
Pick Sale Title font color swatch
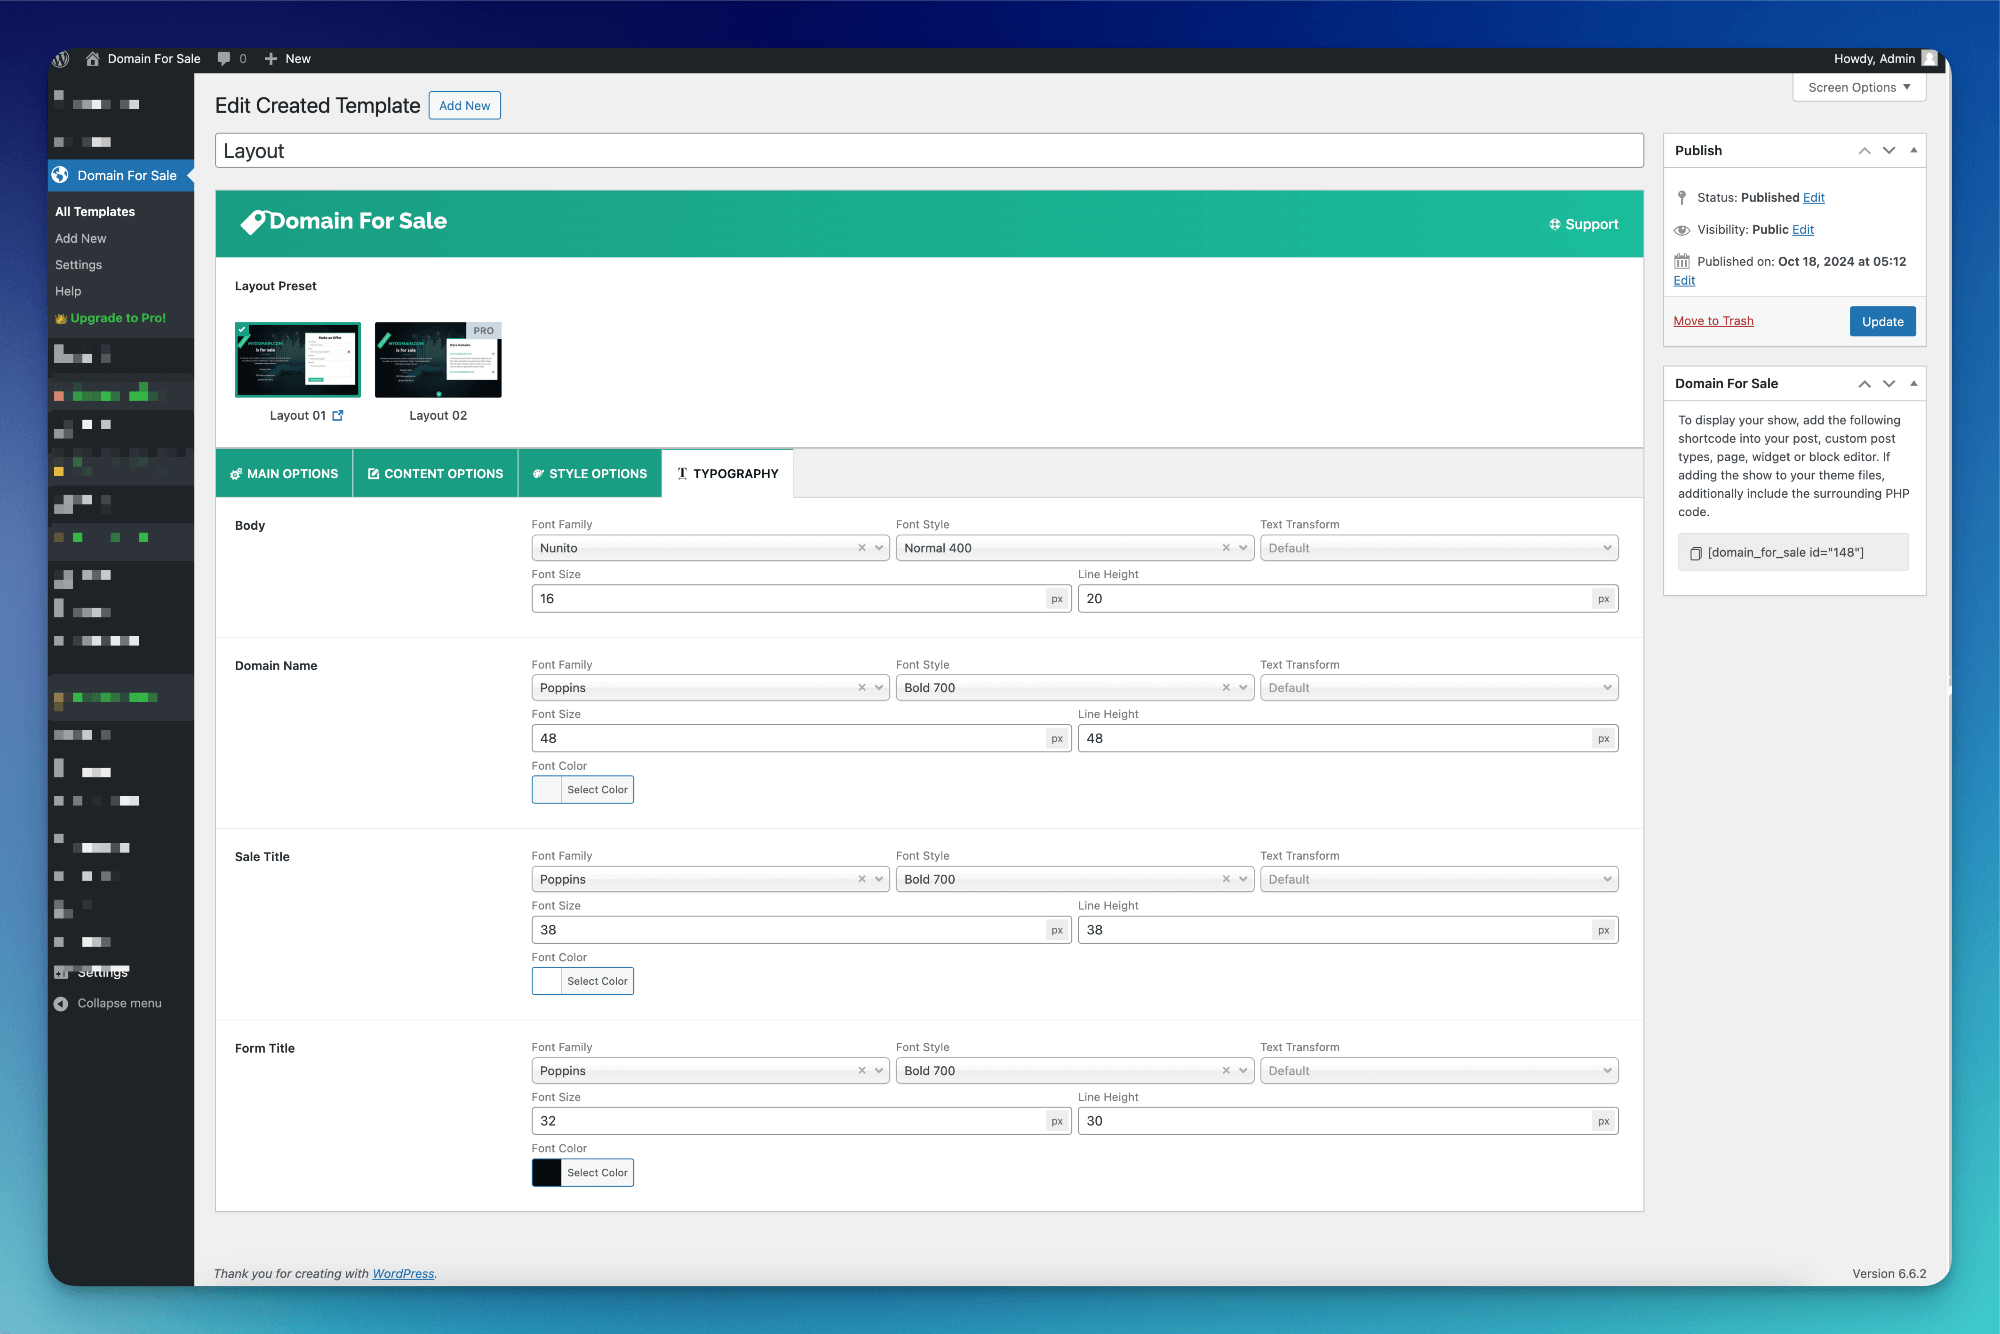[547, 982]
